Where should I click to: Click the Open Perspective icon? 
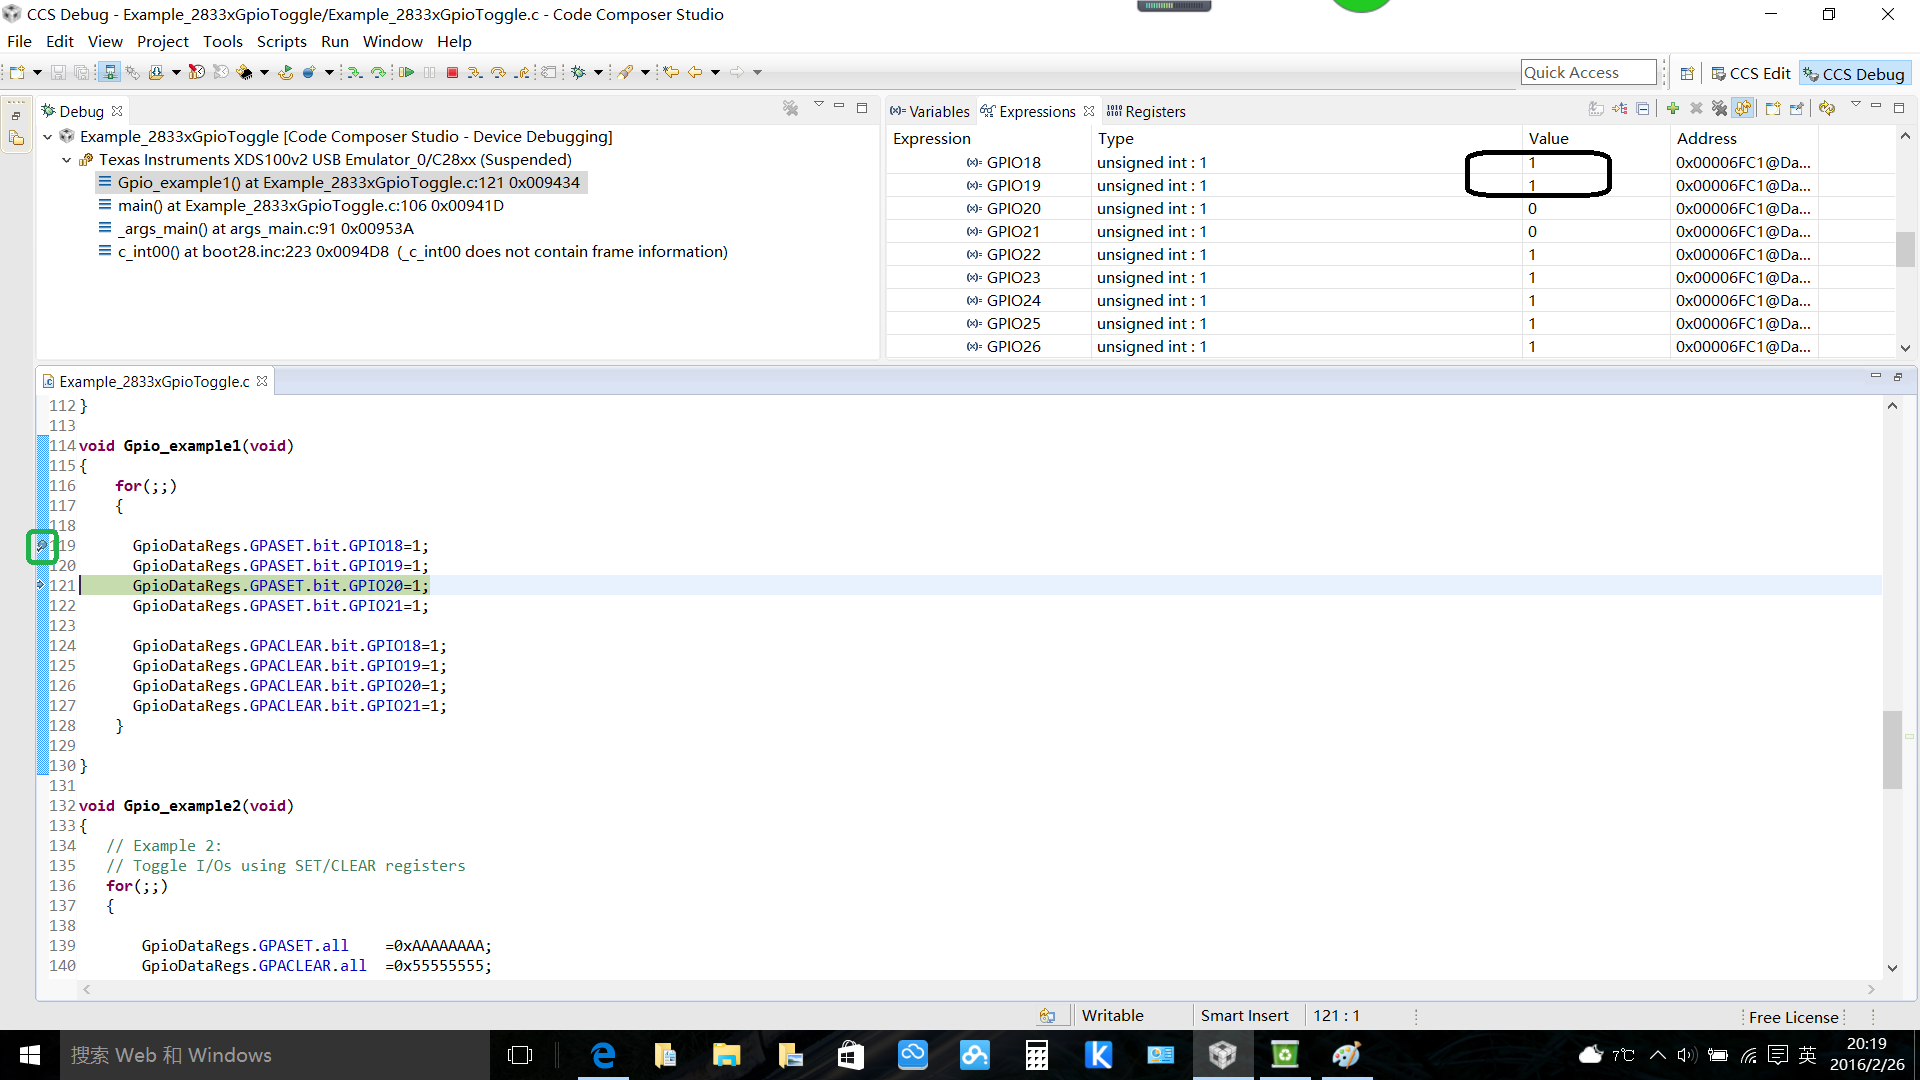1687,73
